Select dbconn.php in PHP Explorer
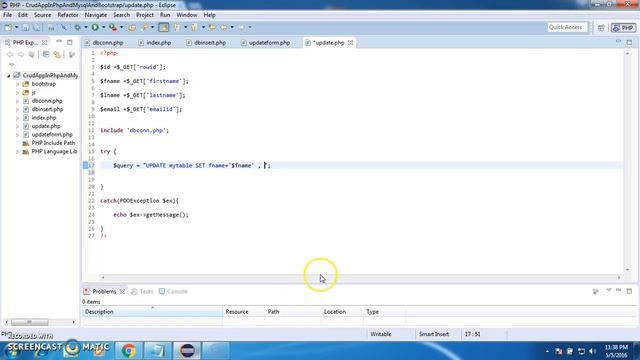 click(x=47, y=101)
